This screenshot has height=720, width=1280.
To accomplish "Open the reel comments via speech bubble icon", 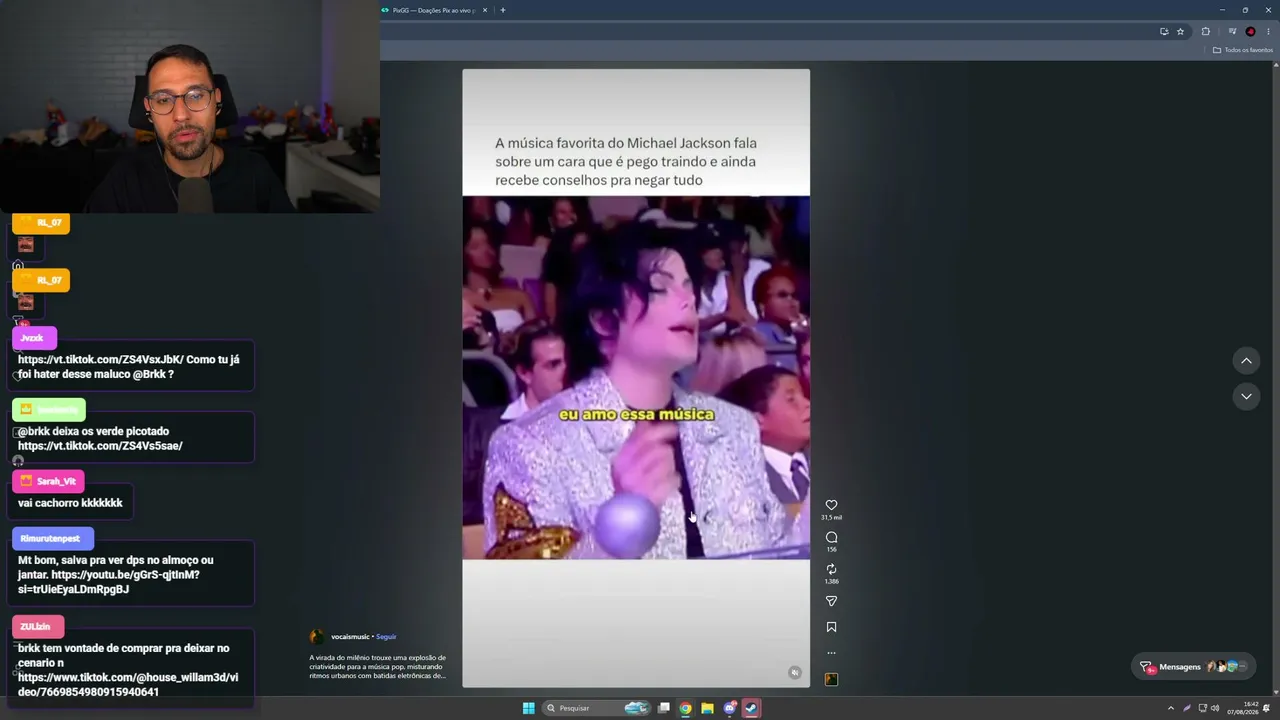I will pos(831,537).
